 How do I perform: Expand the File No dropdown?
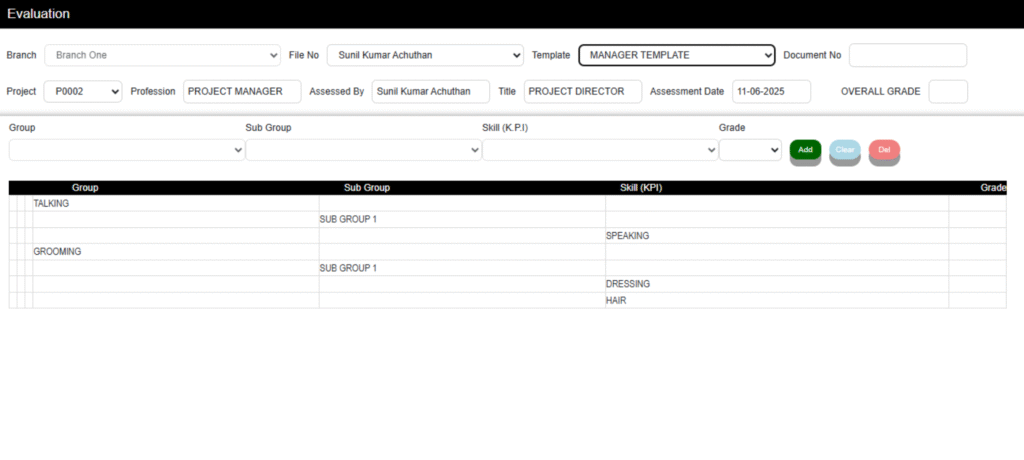[x=425, y=55]
